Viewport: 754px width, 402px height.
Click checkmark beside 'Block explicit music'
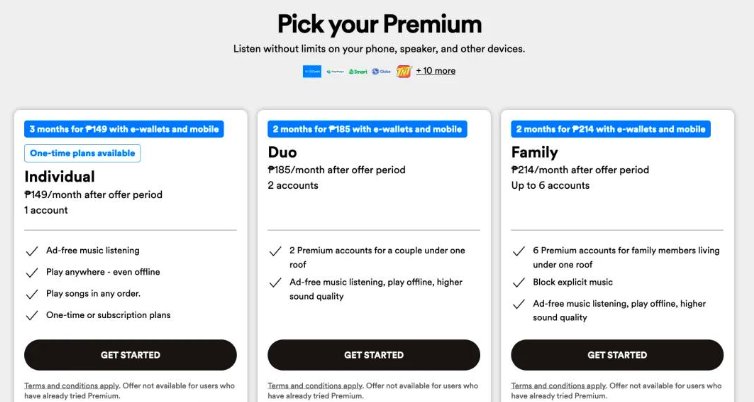[x=518, y=283]
